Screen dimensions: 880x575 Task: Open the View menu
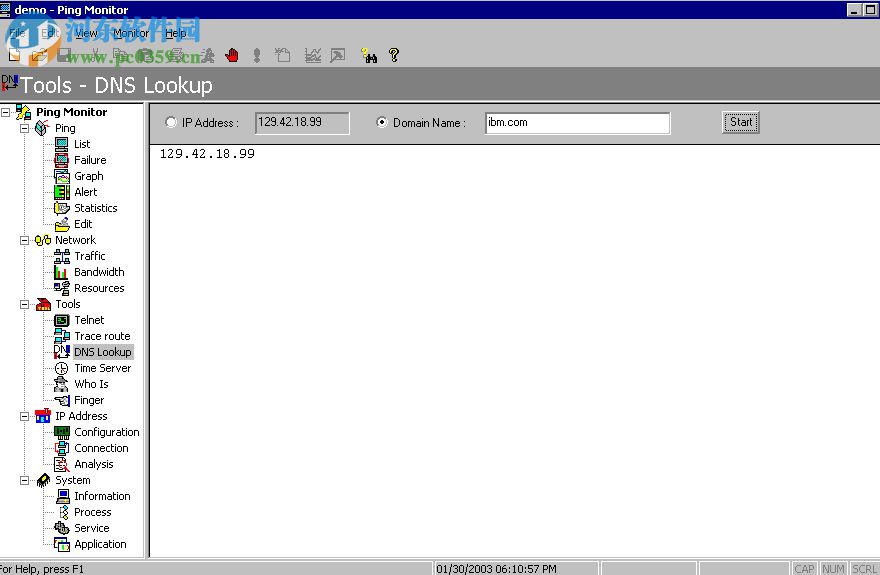tap(86, 33)
